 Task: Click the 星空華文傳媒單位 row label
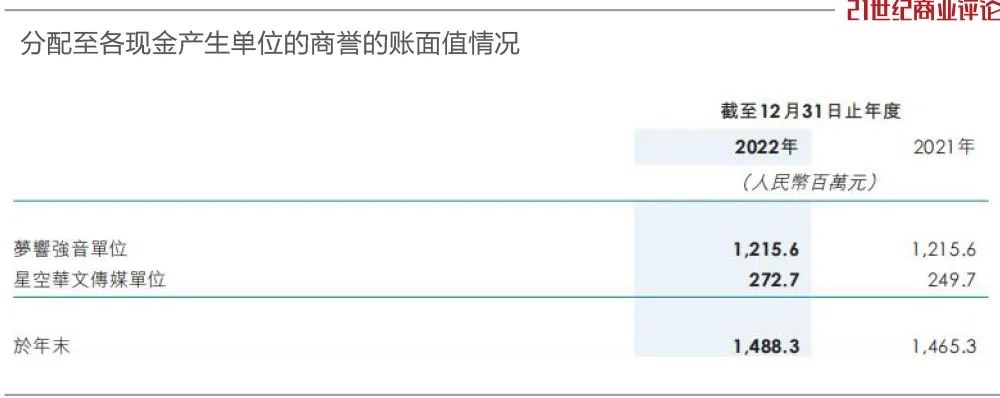89,279
